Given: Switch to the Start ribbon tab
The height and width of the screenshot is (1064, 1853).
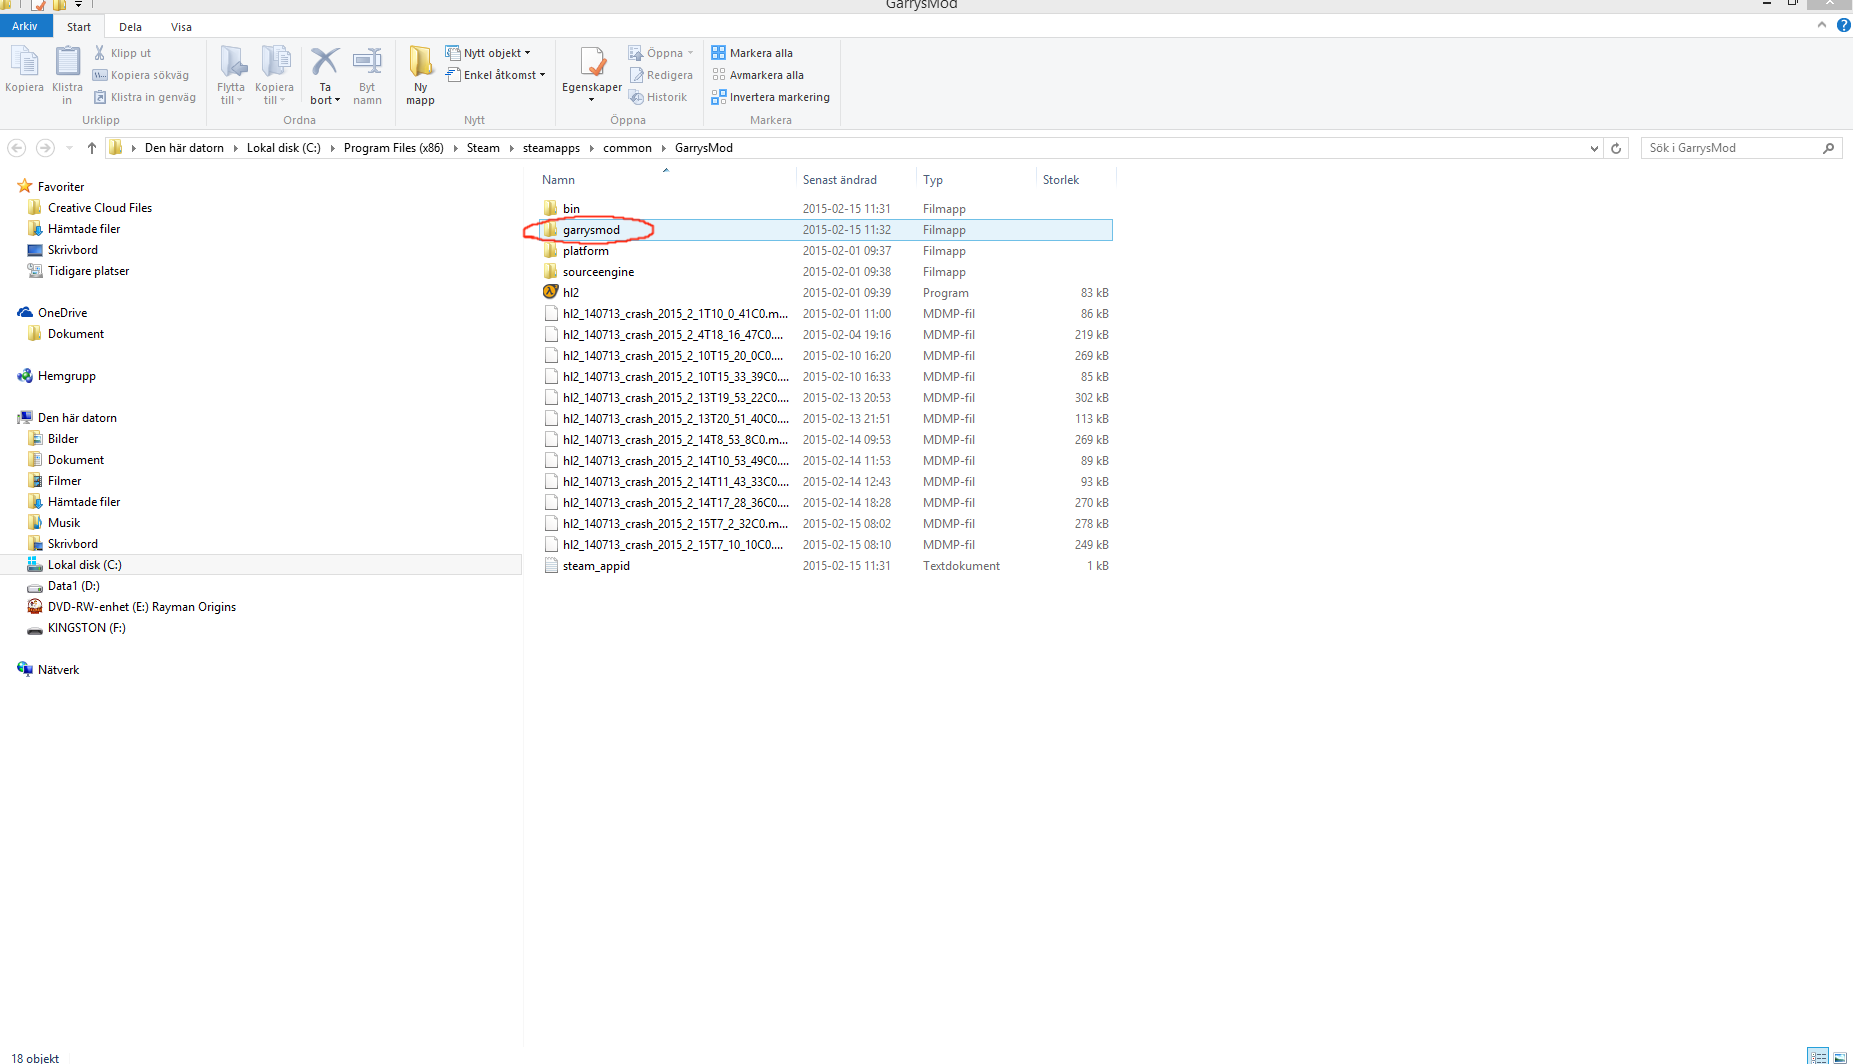Looking at the screenshot, I should click(x=79, y=27).
